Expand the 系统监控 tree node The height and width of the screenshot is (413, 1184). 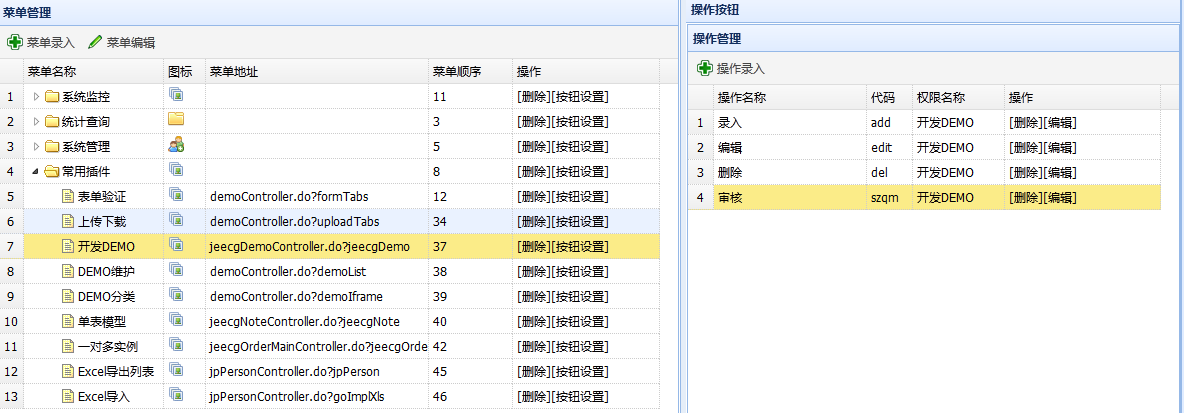click(x=36, y=97)
